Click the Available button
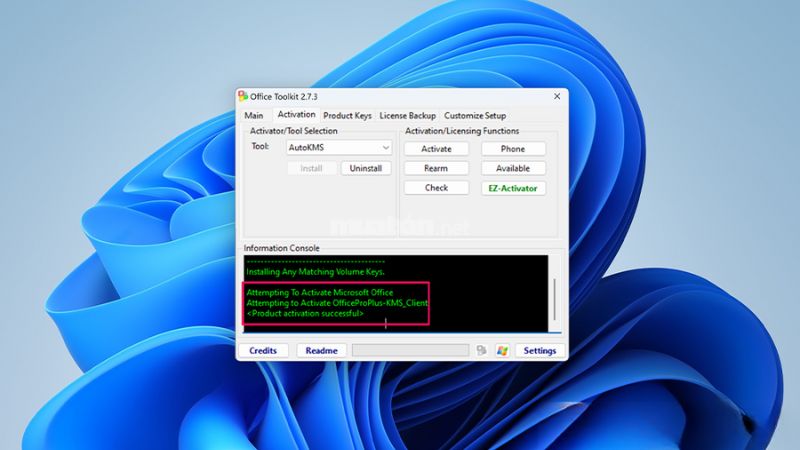 coord(513,168)
